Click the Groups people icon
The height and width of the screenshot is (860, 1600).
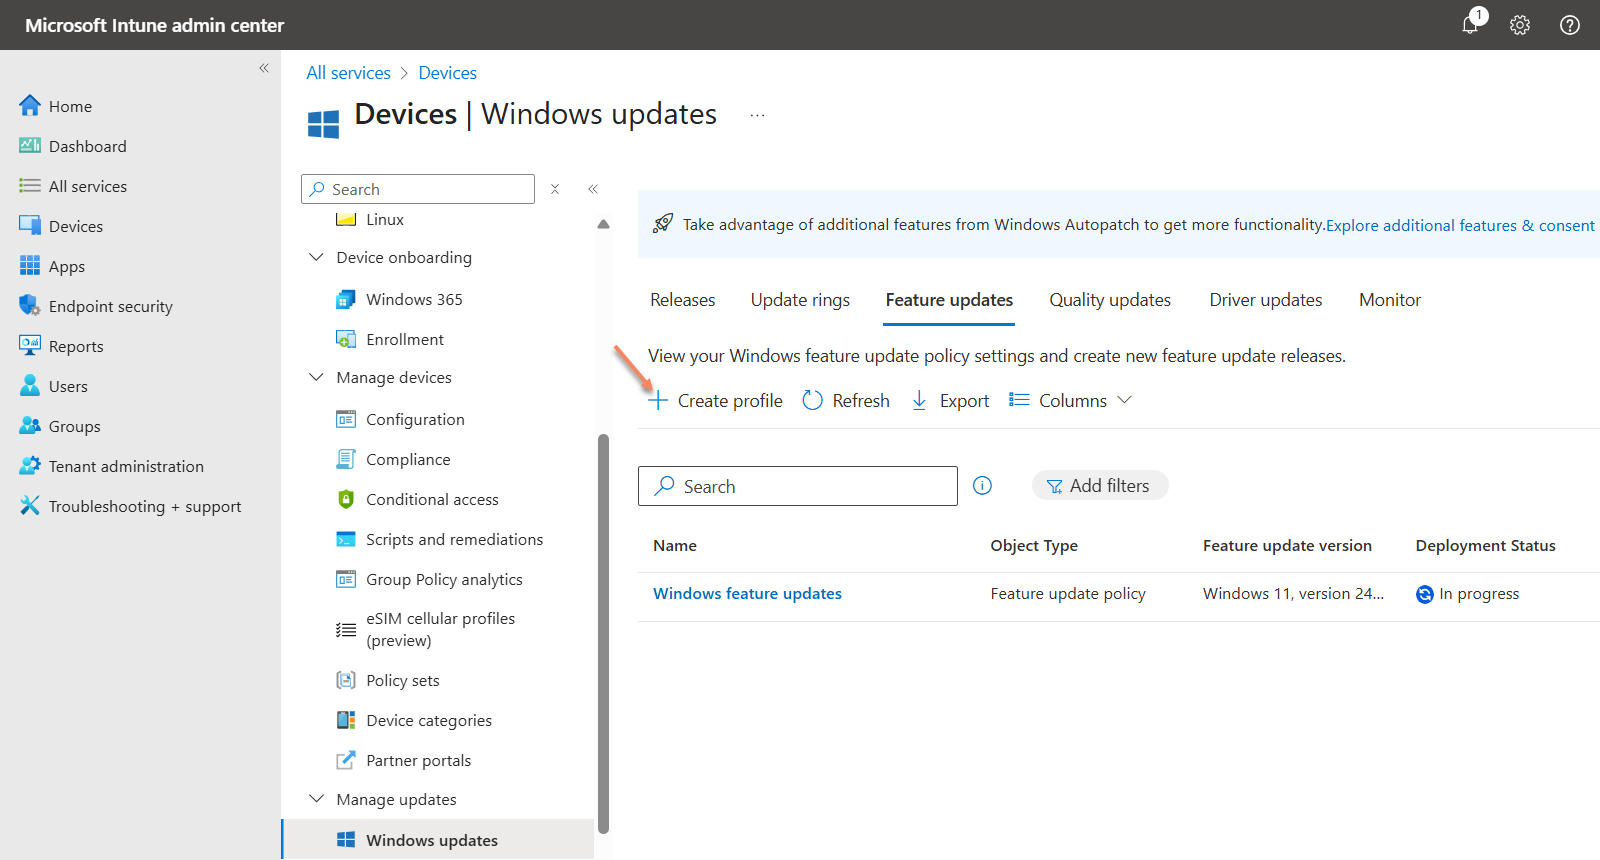pos(30,426)
